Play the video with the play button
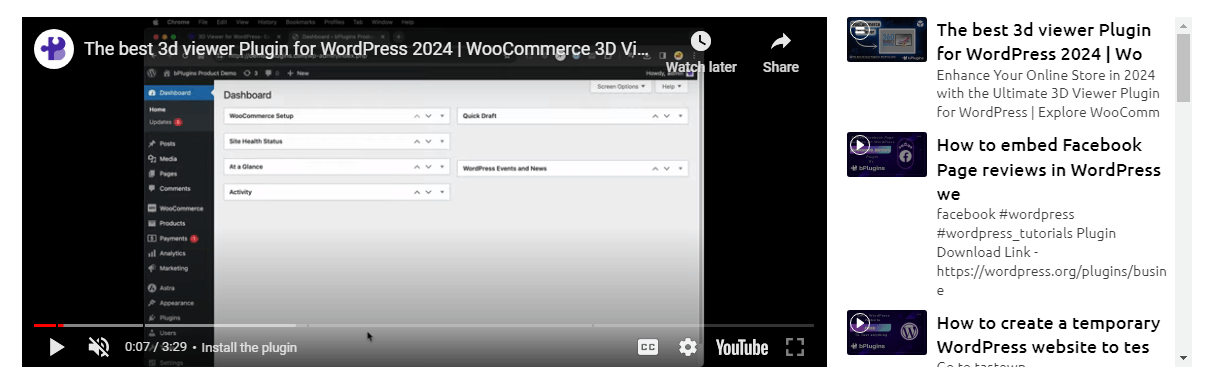 click(x=56, y=347)
